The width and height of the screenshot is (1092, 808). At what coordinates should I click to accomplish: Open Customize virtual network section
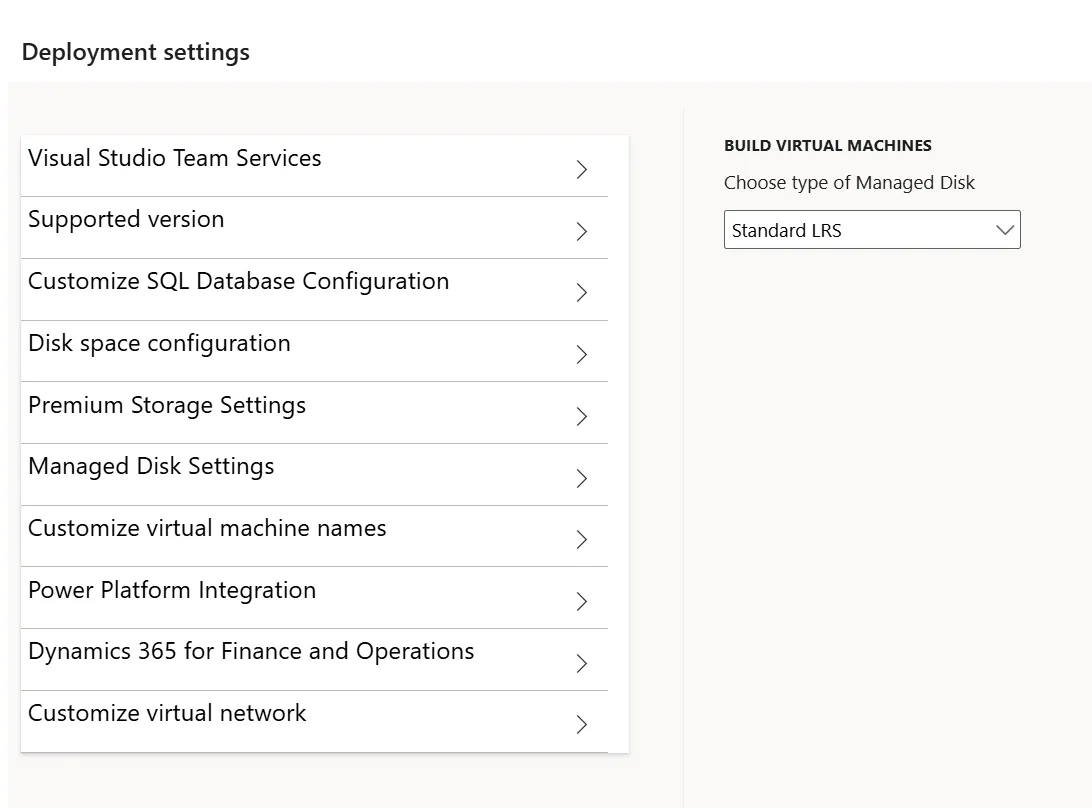click(x=314, y=722)
